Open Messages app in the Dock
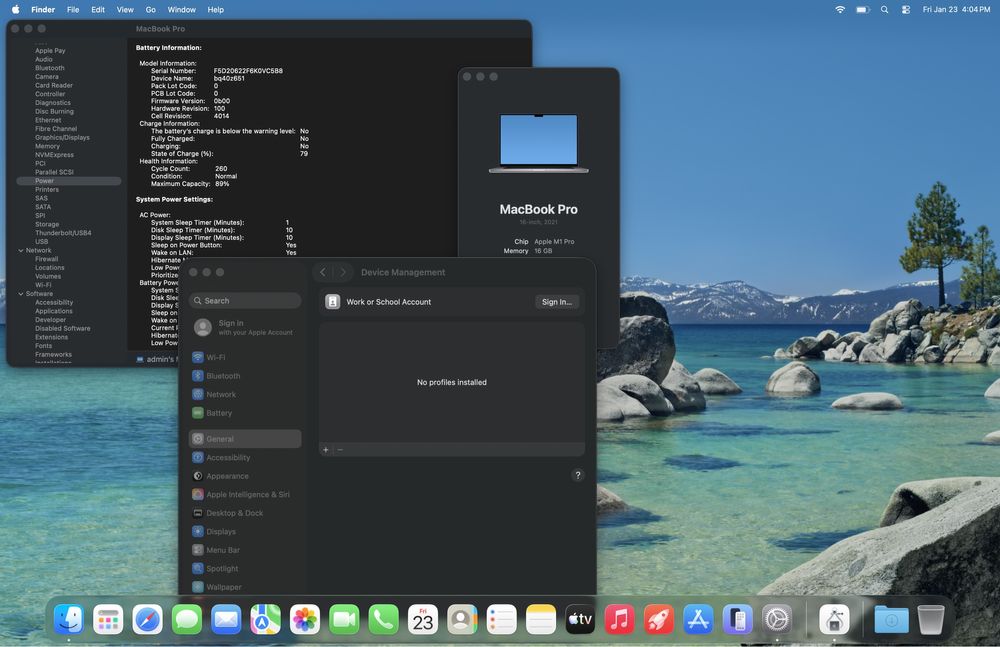This screenshot has width=1000, height=647. click(187, 619)
